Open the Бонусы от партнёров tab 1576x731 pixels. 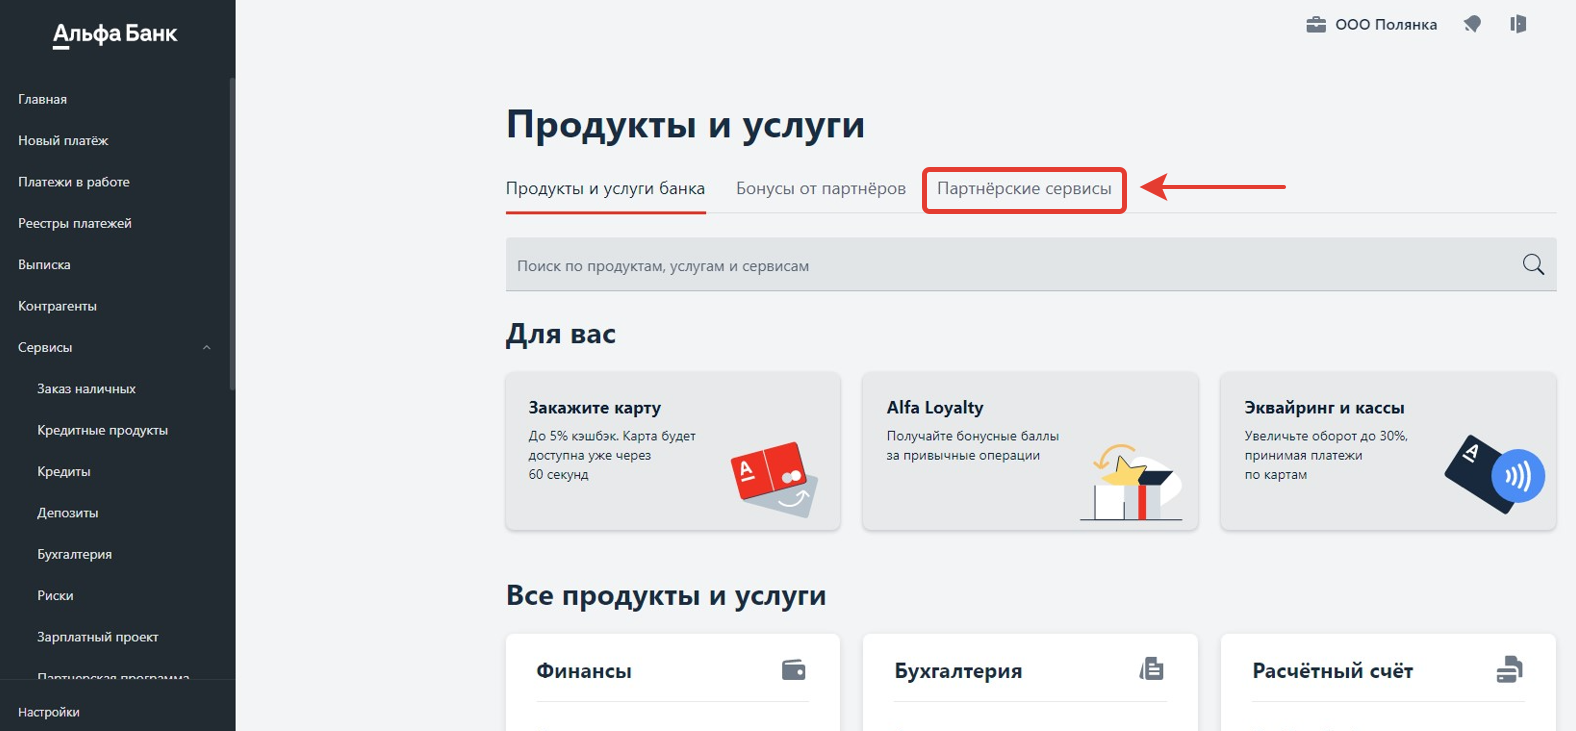click(821, 188)
